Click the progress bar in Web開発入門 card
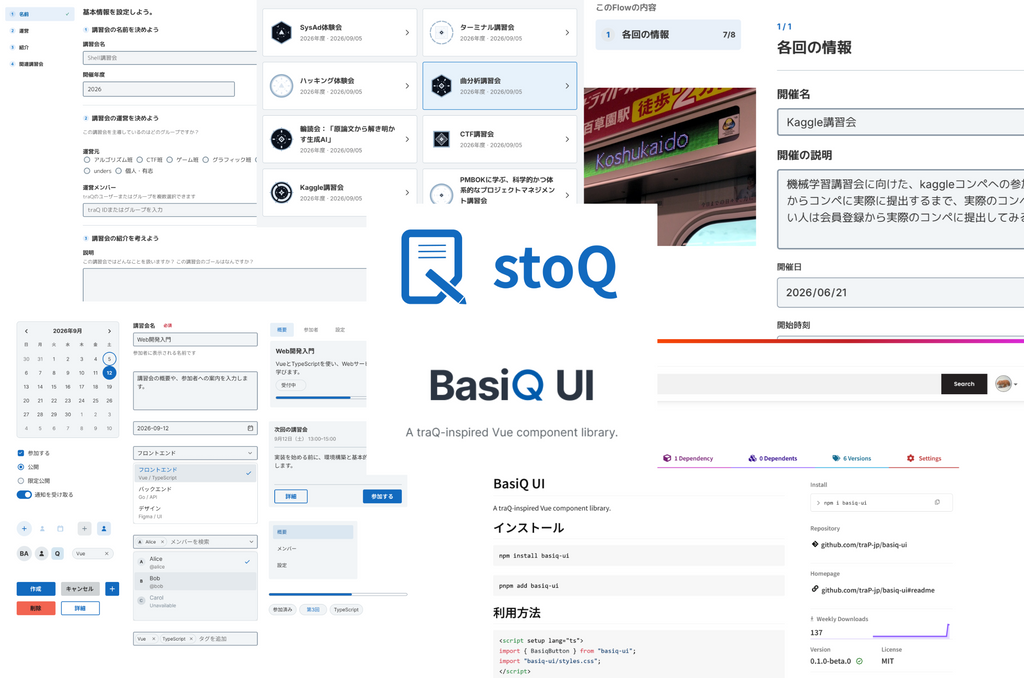This screenshot has height=678, width=1024. pos(321,397)
